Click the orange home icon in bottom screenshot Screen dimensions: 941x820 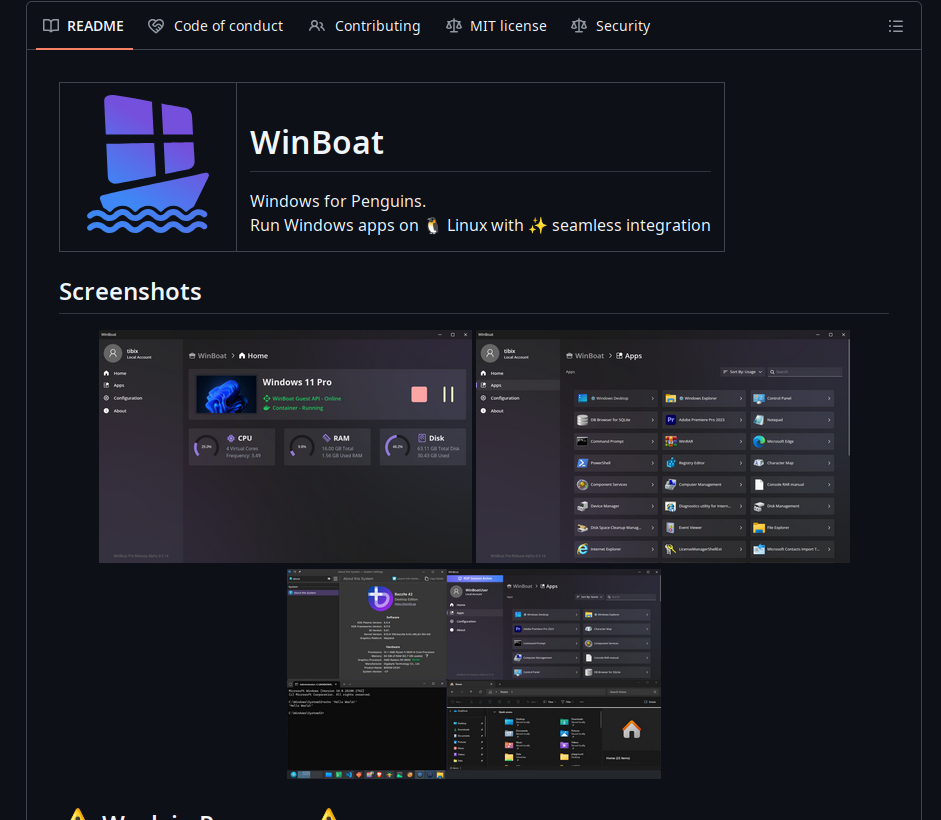tap(631, 729)
